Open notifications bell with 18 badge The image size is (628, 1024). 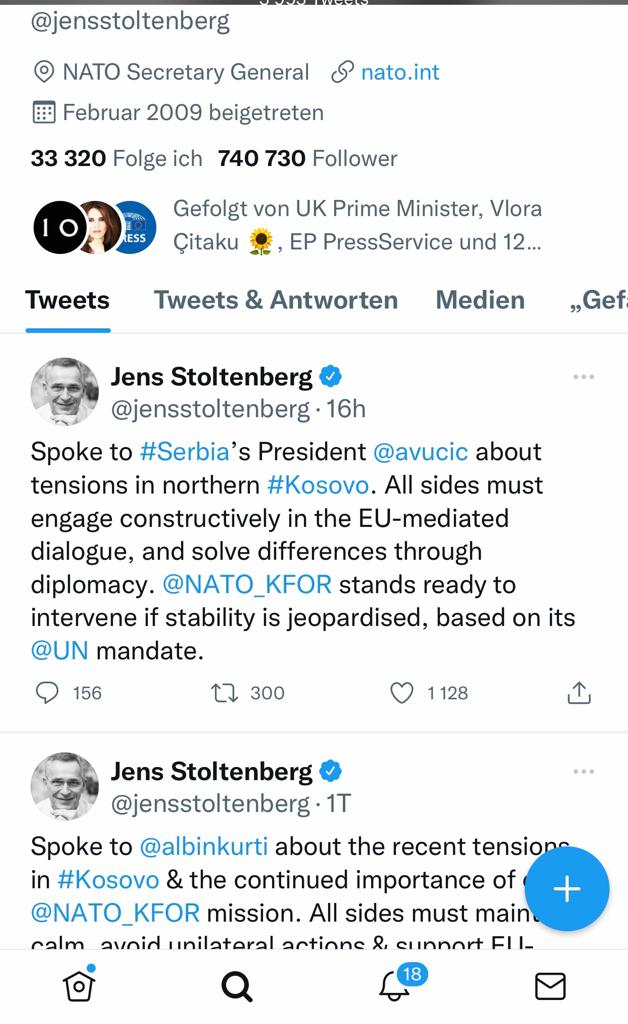[x=395, y=986]
